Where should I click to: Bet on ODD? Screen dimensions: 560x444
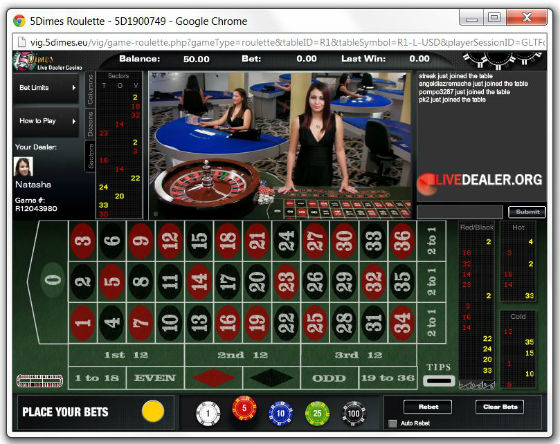[329, 378]
